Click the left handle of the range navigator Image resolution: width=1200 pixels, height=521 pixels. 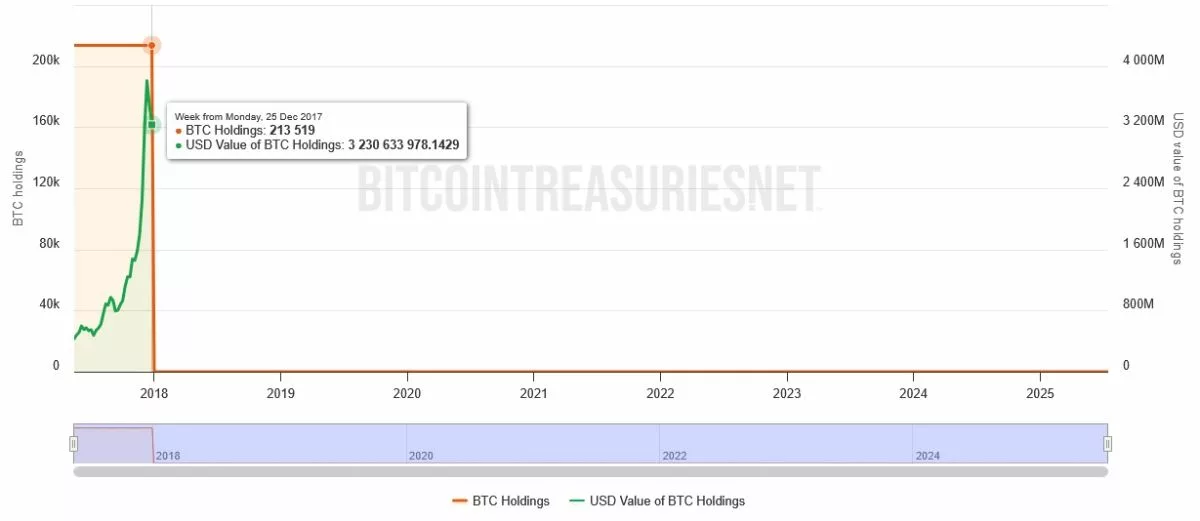click(x=73, y=443)
